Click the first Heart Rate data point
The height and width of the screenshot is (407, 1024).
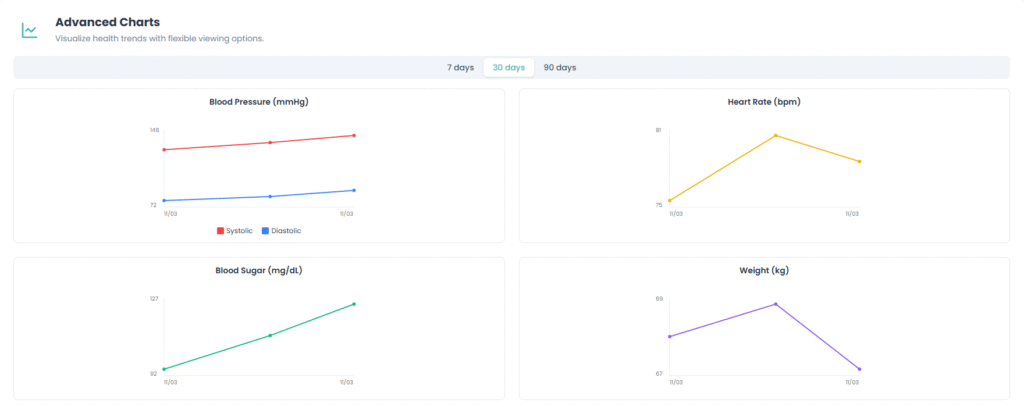[x=670, y=201]
